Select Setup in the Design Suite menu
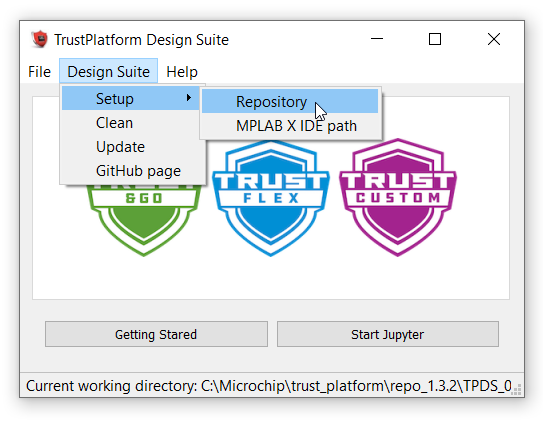 [x=130, y=99]
